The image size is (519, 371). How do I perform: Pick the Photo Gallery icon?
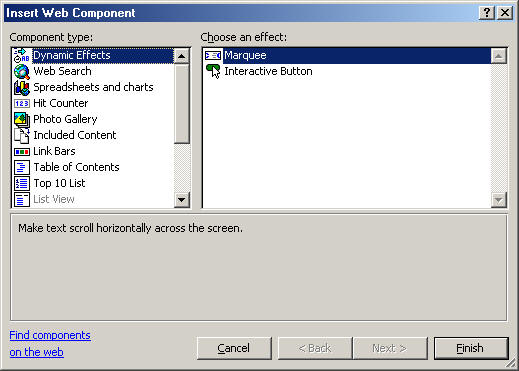click(22, 119)
